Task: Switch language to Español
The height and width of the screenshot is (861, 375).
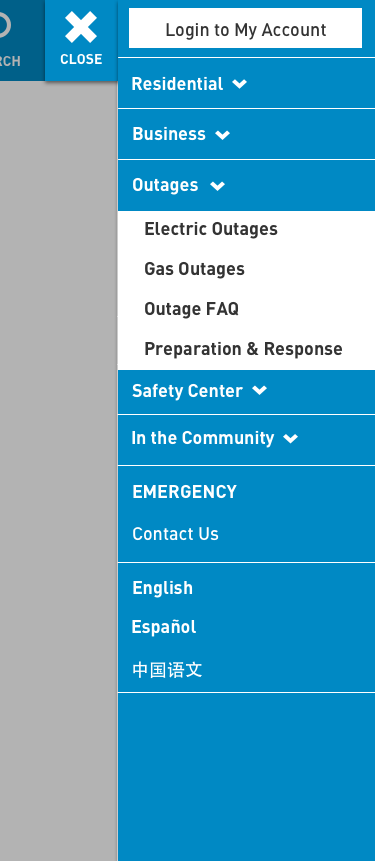Action: [x=164, y=627]
